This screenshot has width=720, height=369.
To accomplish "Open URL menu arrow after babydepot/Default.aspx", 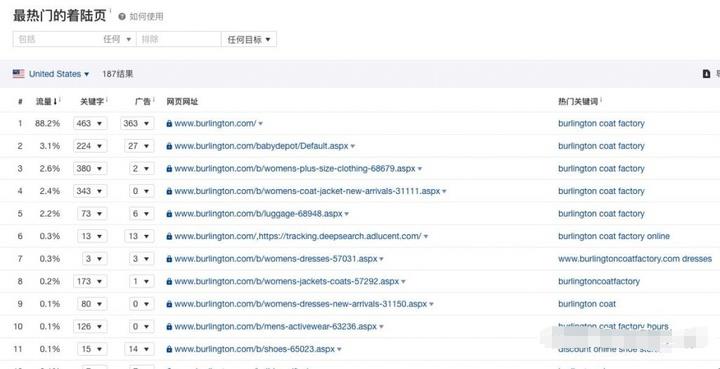I will pos(353,146).
